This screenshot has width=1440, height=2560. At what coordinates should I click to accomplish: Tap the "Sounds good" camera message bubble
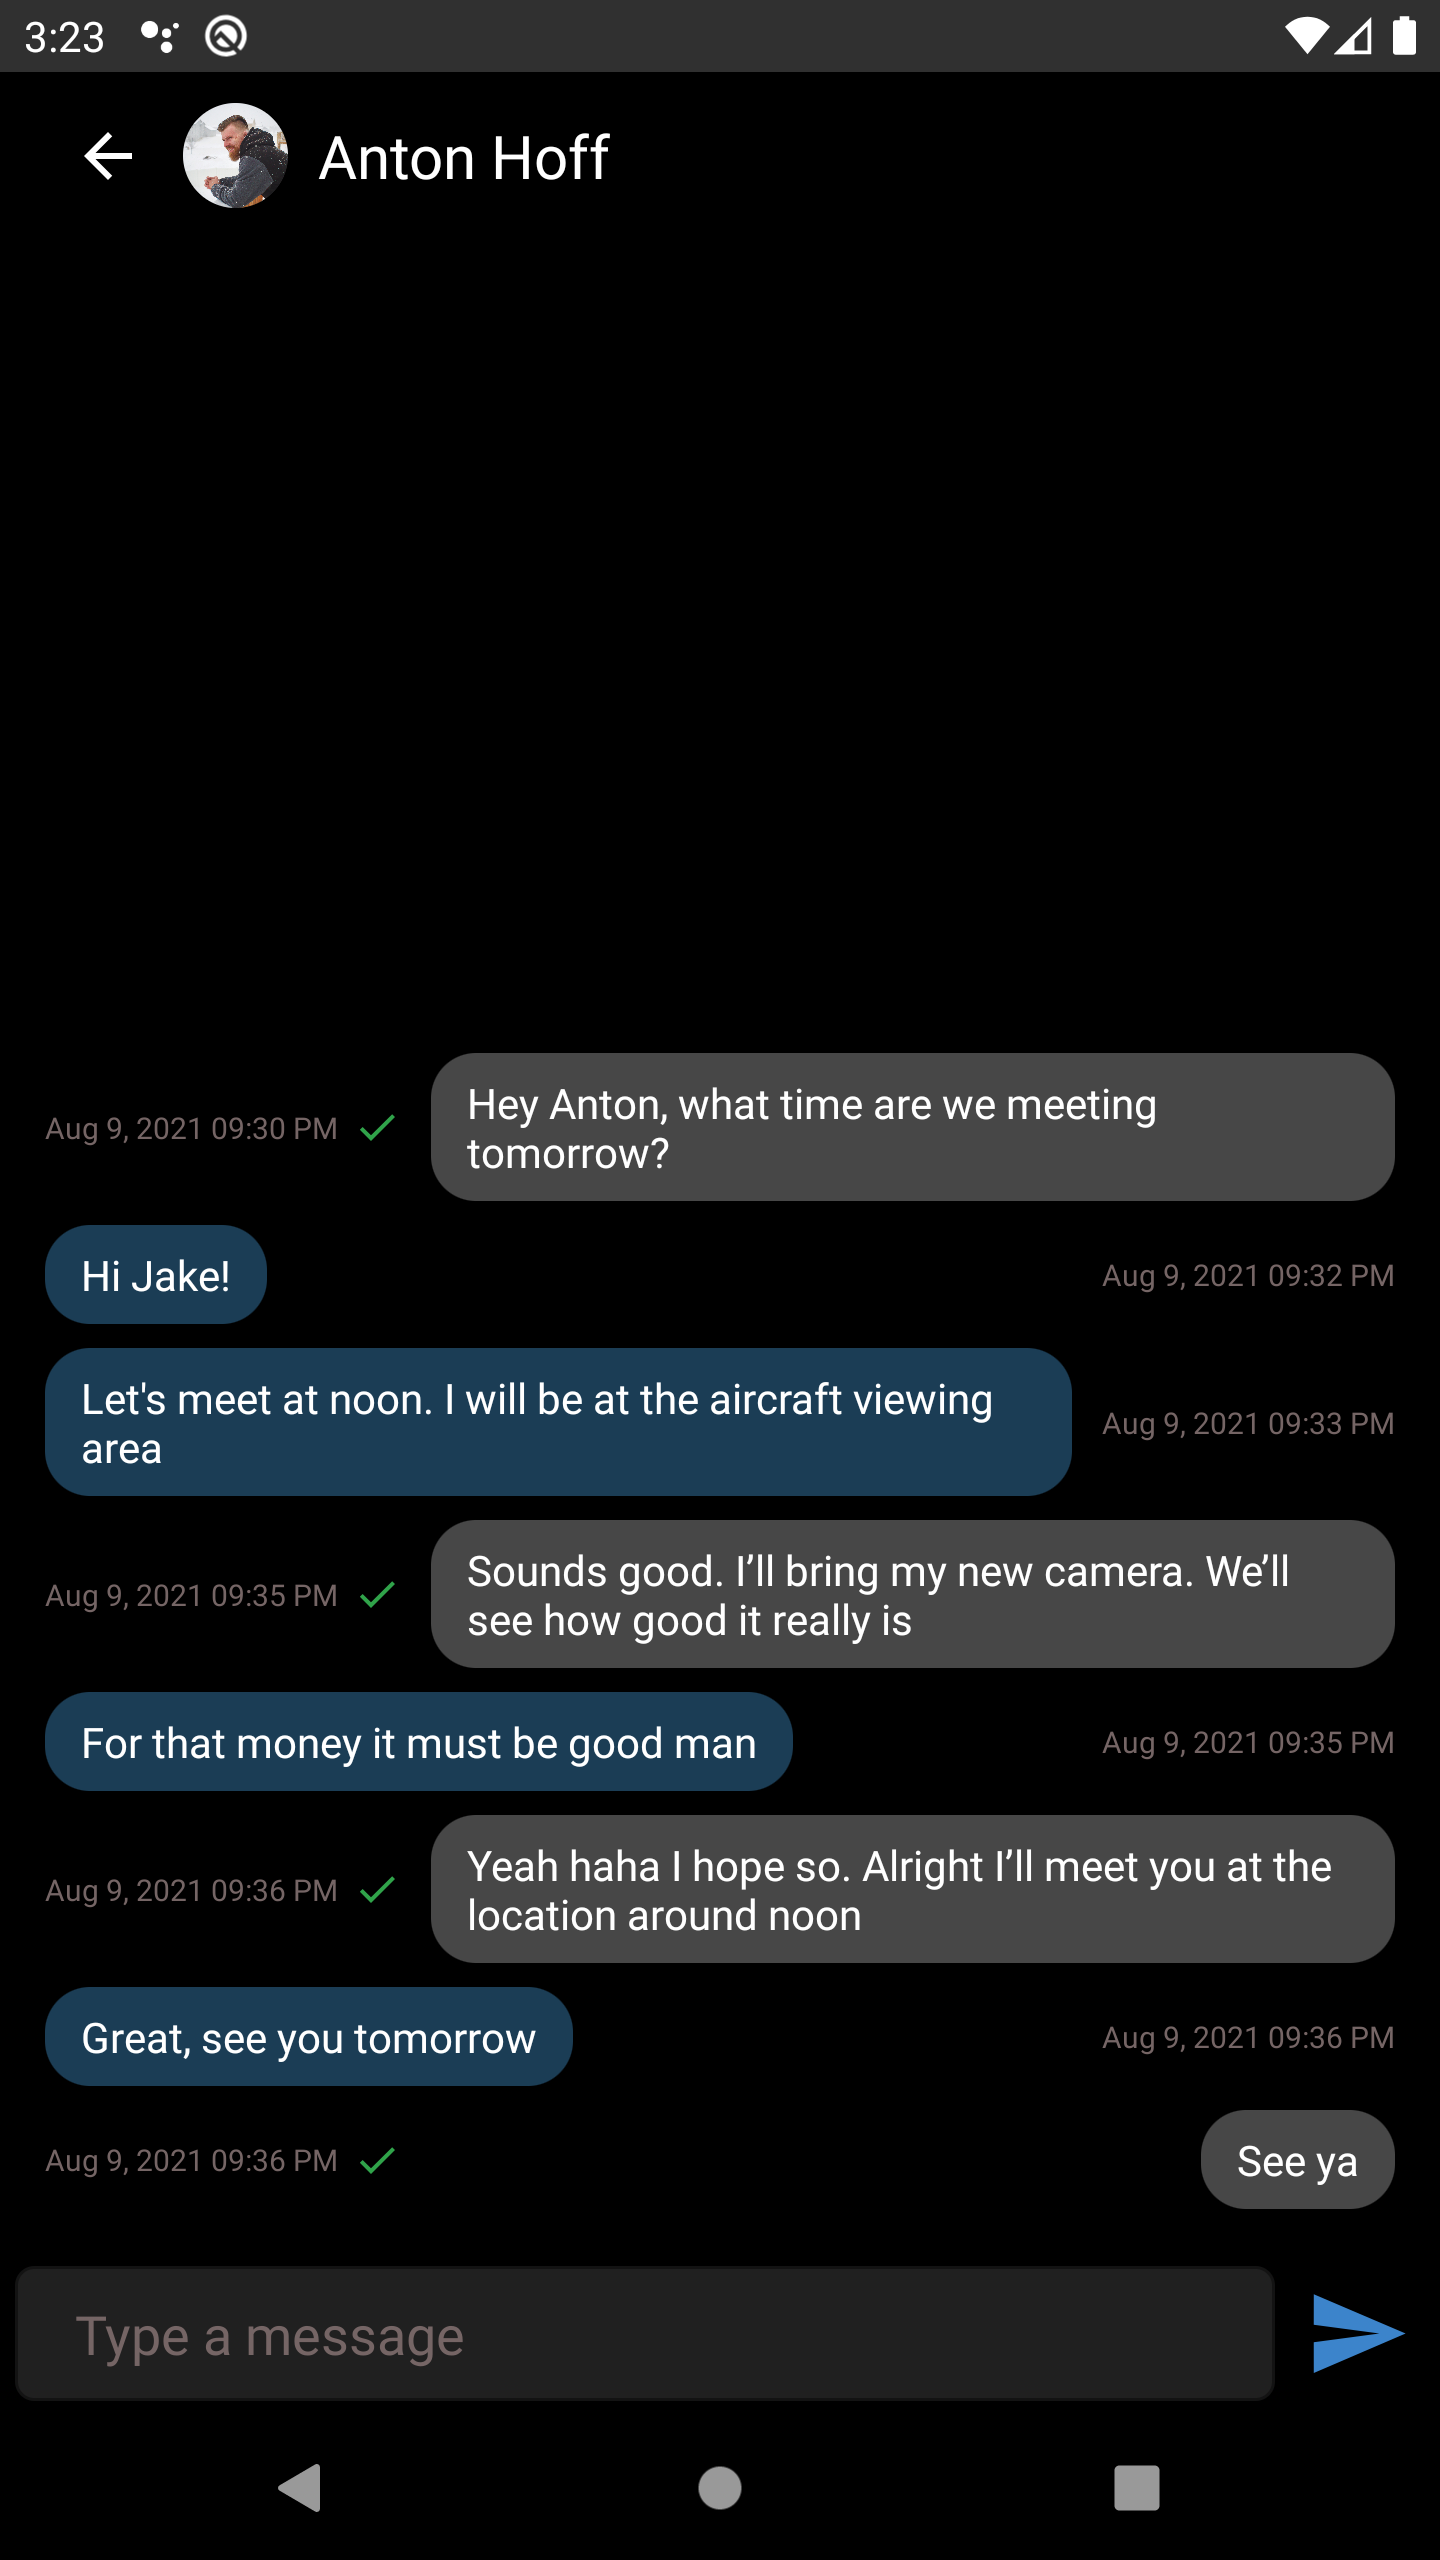(x=912, y=1594)
